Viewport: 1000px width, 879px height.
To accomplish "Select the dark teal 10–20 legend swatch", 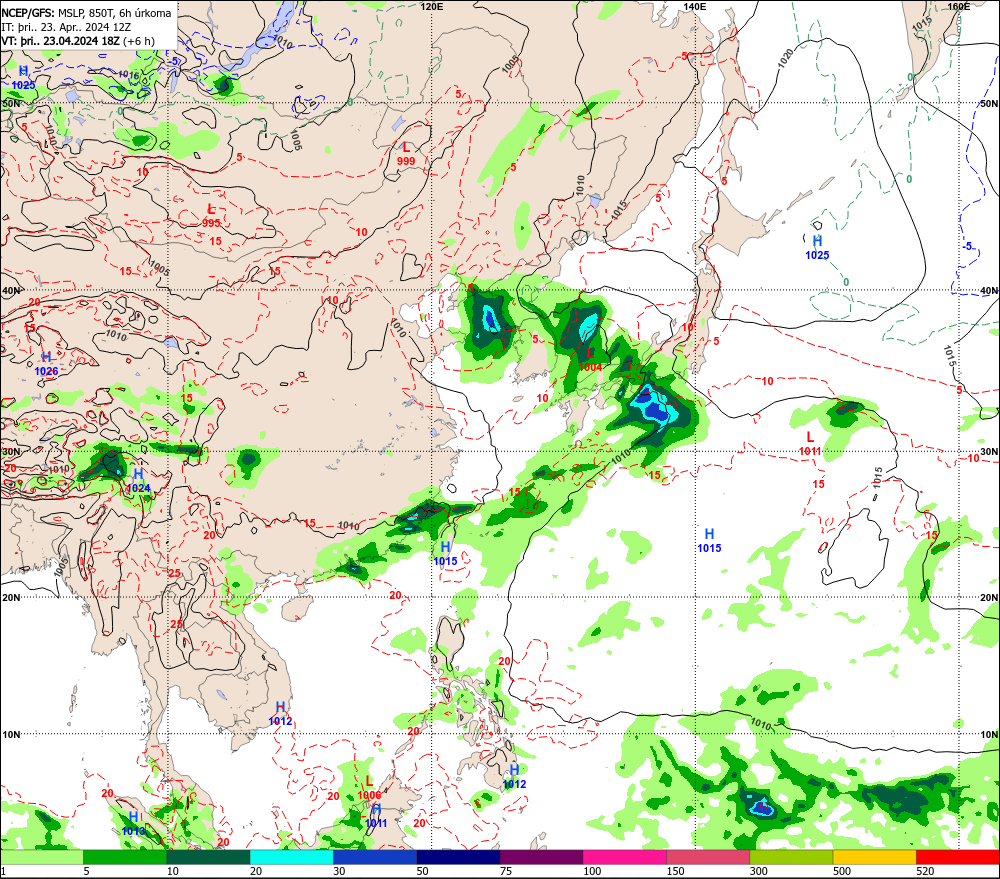I will tap(208, 857).
